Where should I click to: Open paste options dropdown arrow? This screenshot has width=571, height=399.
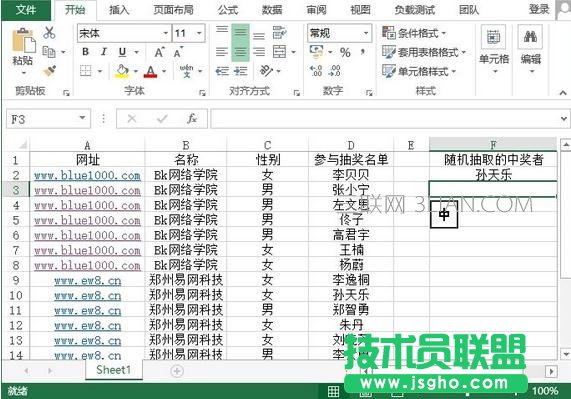click(x=24, y=73)
